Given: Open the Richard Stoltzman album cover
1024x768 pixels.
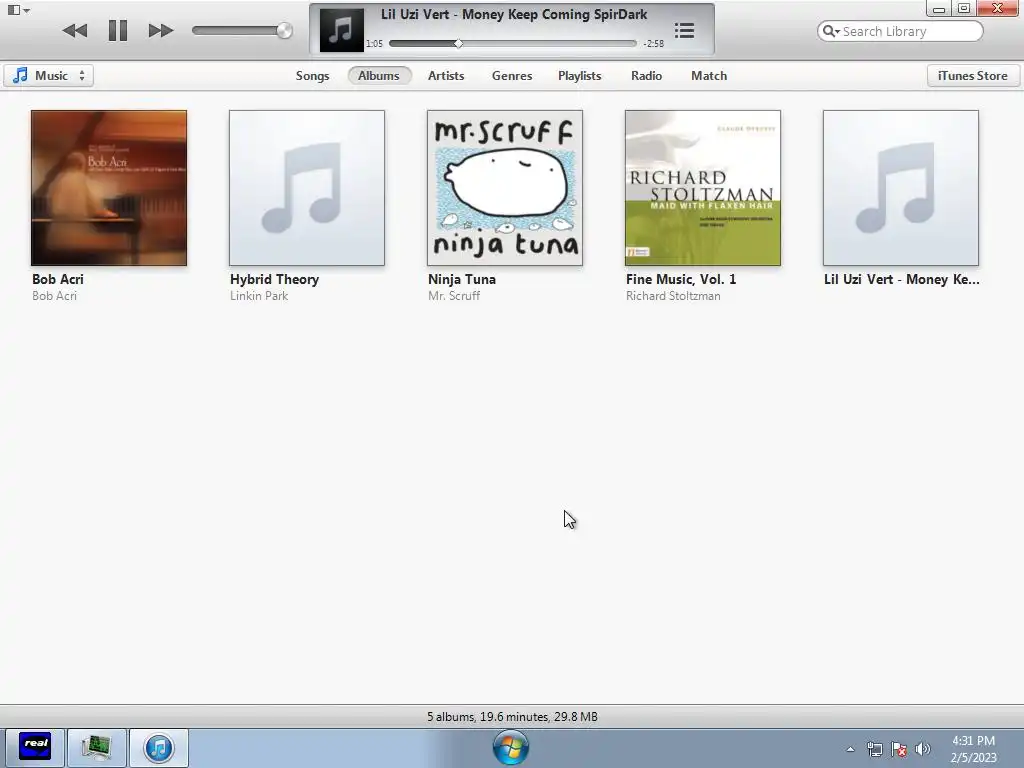Looking at the screenshot, I should click(x=703, y=188).
